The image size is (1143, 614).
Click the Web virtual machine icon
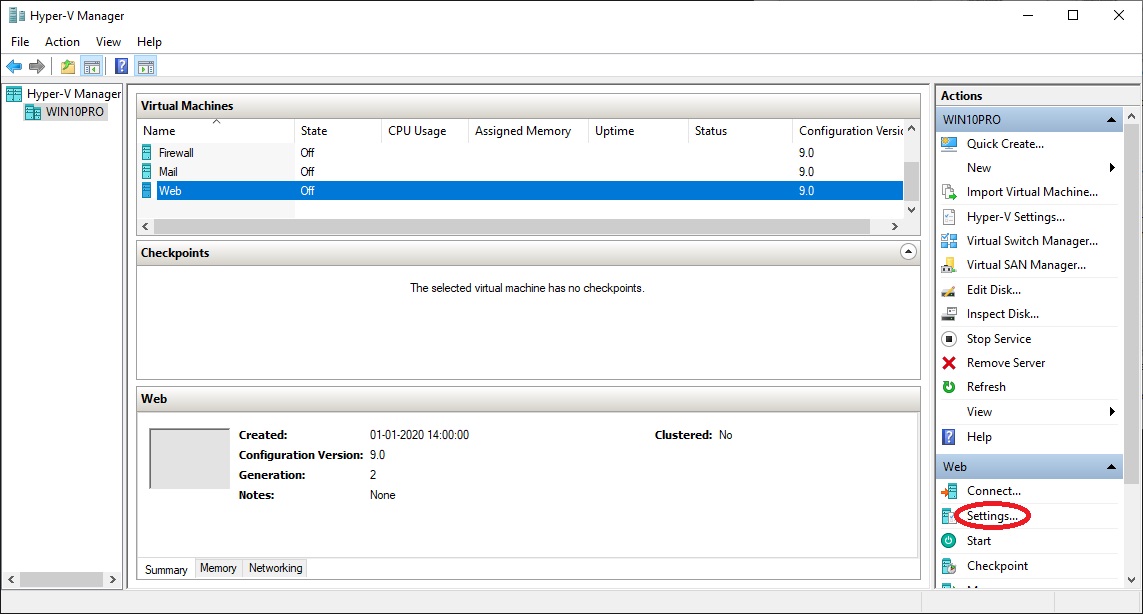[x=147, y=190]
